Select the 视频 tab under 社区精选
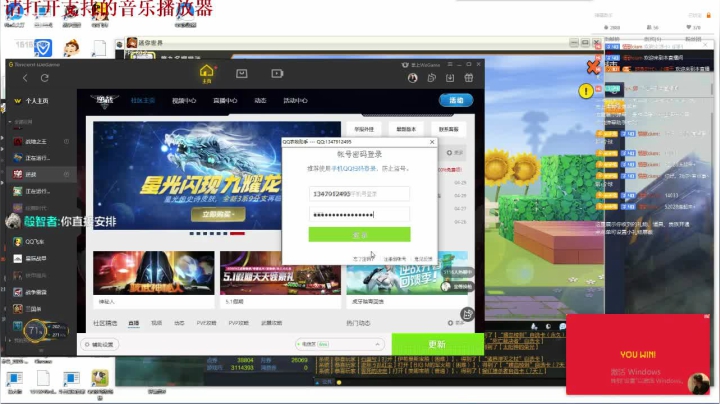Screen dimensions: 720x404 coord(157,323)
